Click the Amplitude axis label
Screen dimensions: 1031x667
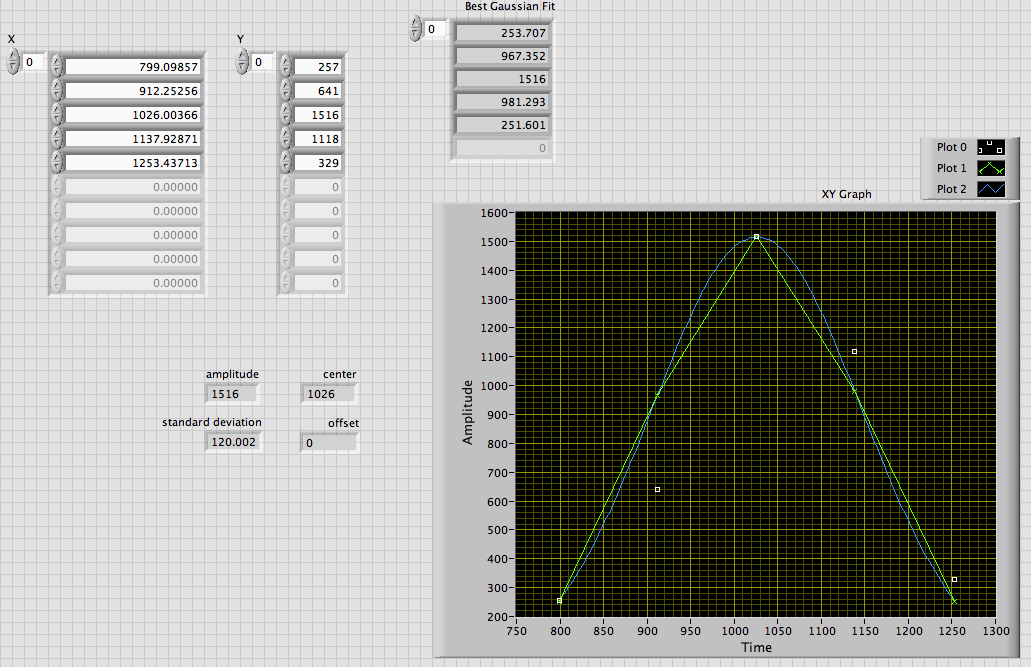click(x=468, y=412)
